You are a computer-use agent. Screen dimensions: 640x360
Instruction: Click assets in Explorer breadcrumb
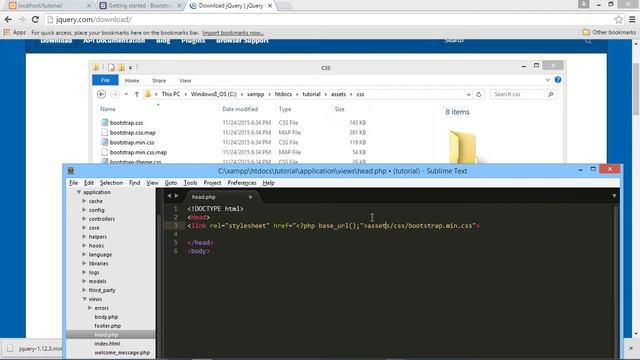coord(338,94)
